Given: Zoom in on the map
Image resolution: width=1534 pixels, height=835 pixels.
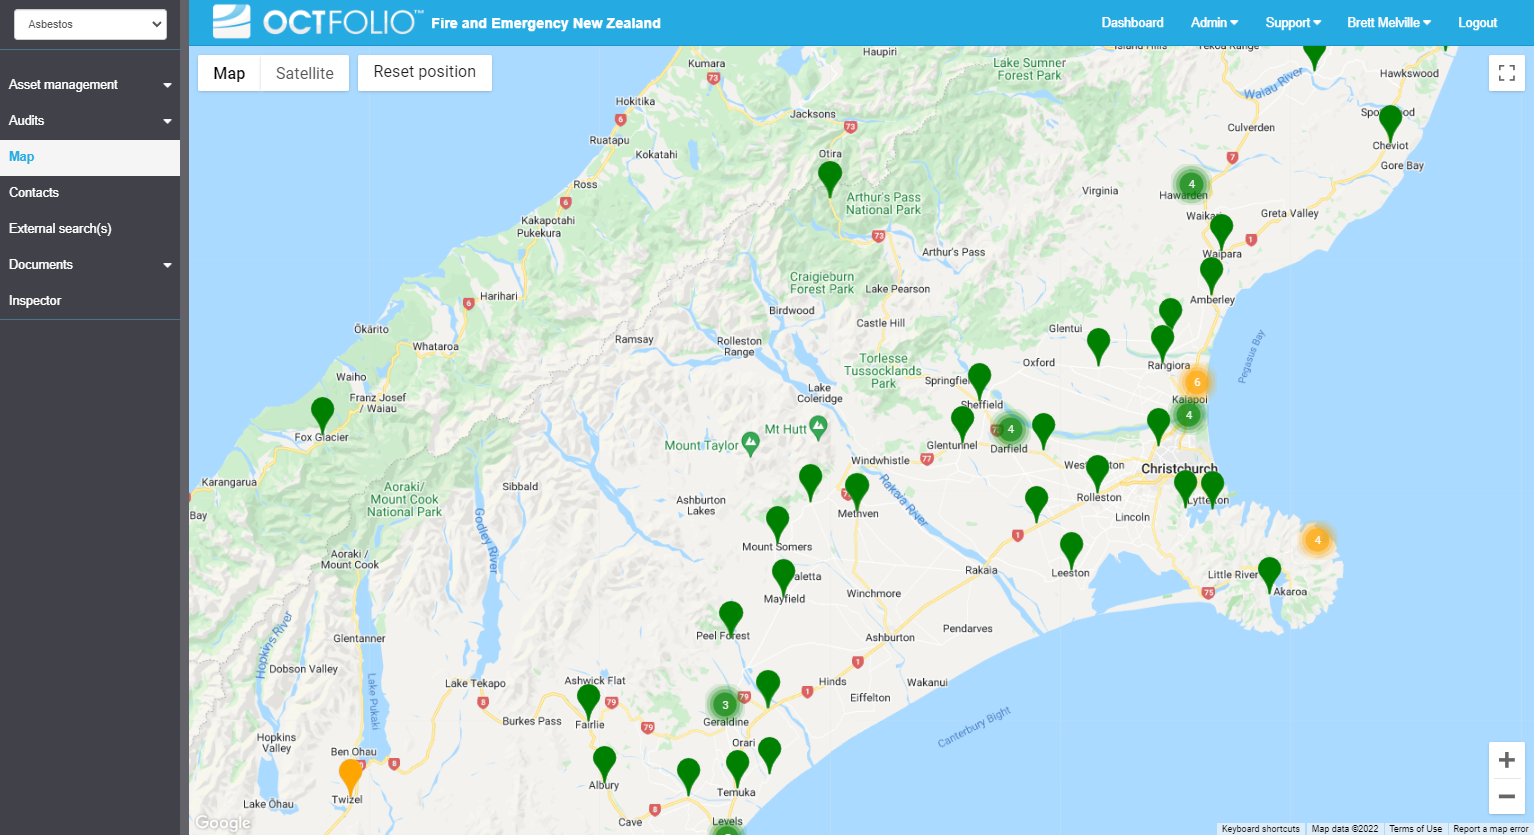Looking at the screenshot, I should tap(1506, 760).
